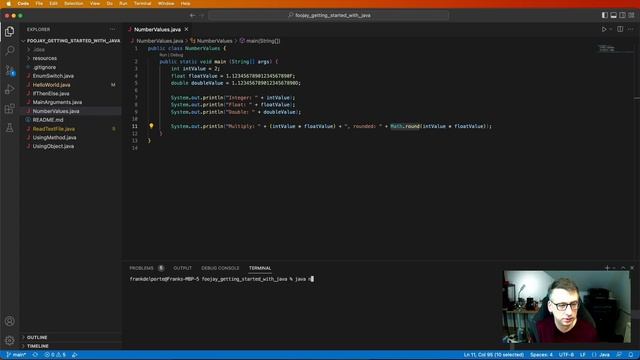
Task: Expand the .idea folder
Action: 70,49
